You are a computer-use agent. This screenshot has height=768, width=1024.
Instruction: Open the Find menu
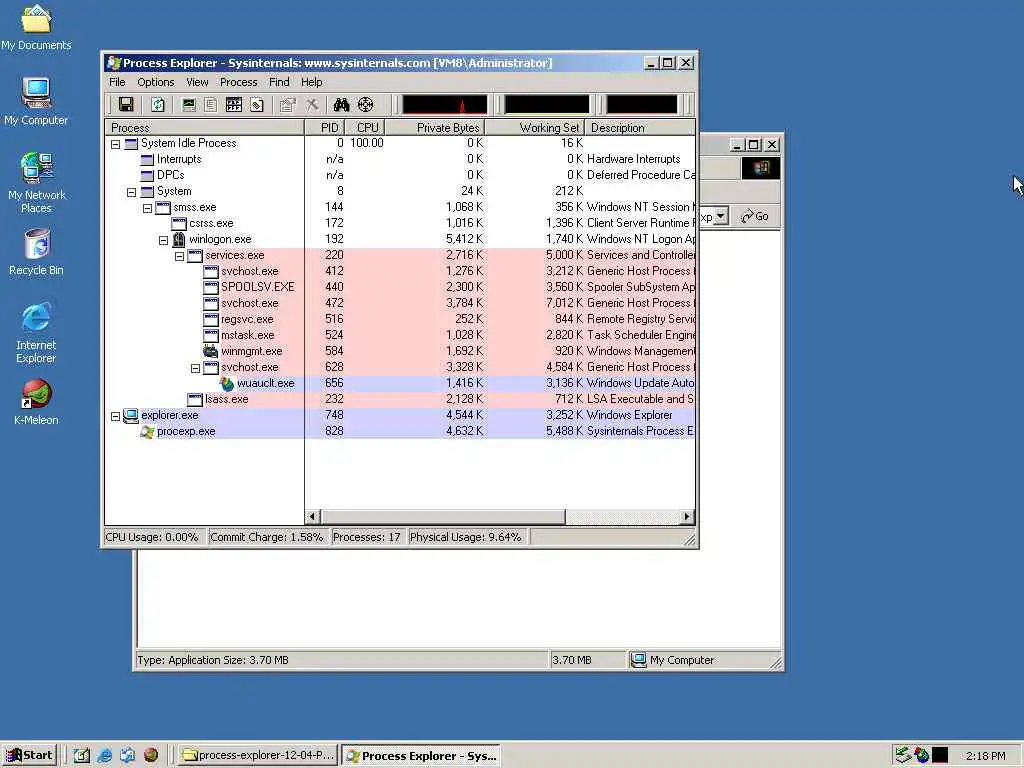click(279, 82)
